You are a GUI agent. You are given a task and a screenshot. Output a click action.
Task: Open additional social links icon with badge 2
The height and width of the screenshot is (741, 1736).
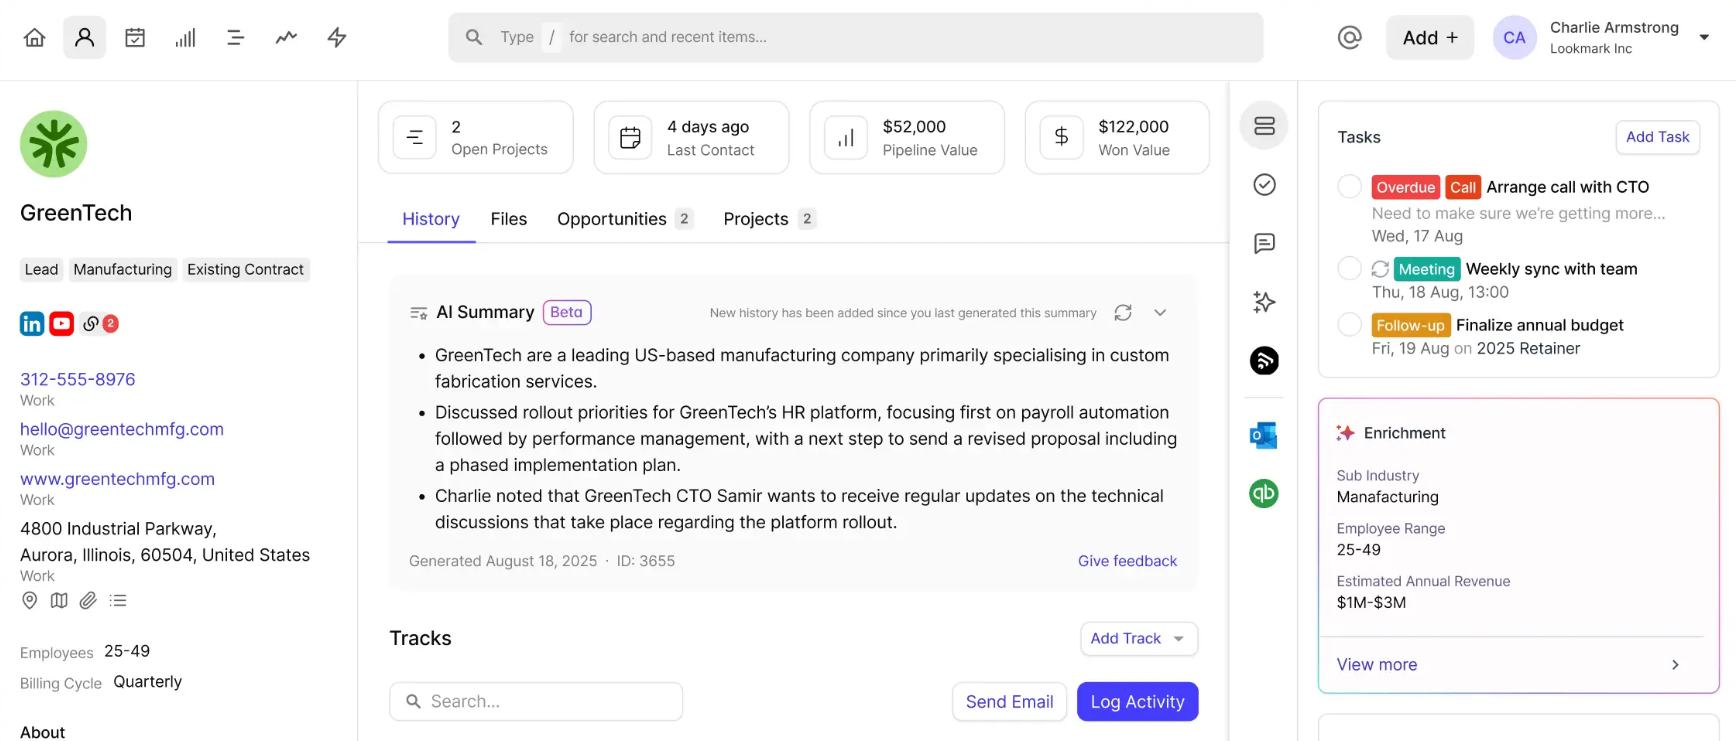pyautogui.click(x=100, y=323)
